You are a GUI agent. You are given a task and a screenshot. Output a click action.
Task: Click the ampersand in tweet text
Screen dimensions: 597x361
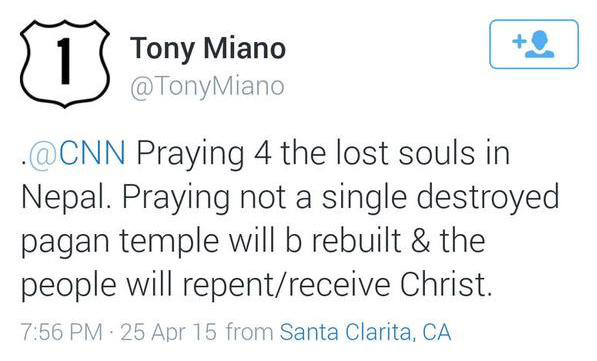pos(421,241)
